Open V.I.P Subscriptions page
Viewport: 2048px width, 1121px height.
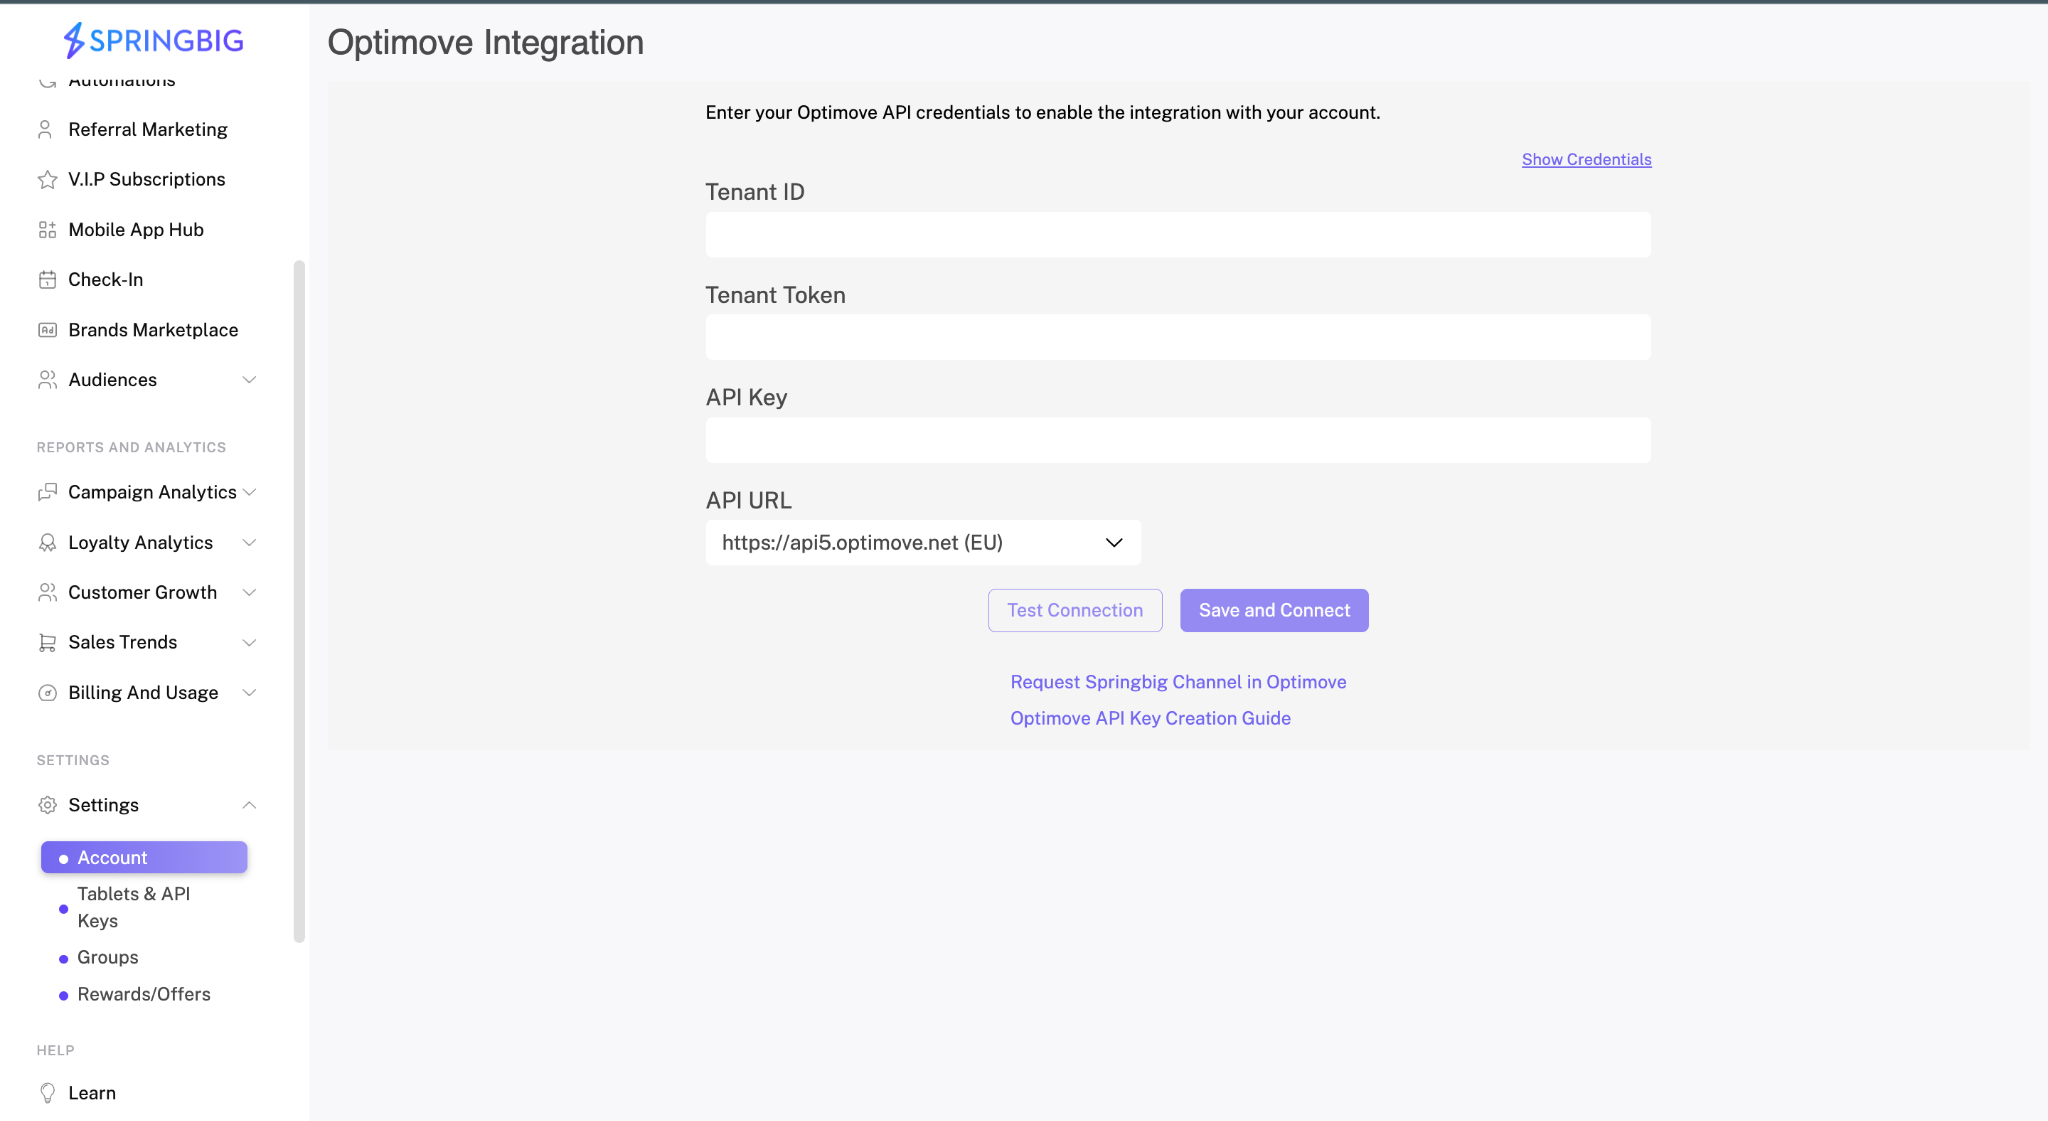click(147, 179)
